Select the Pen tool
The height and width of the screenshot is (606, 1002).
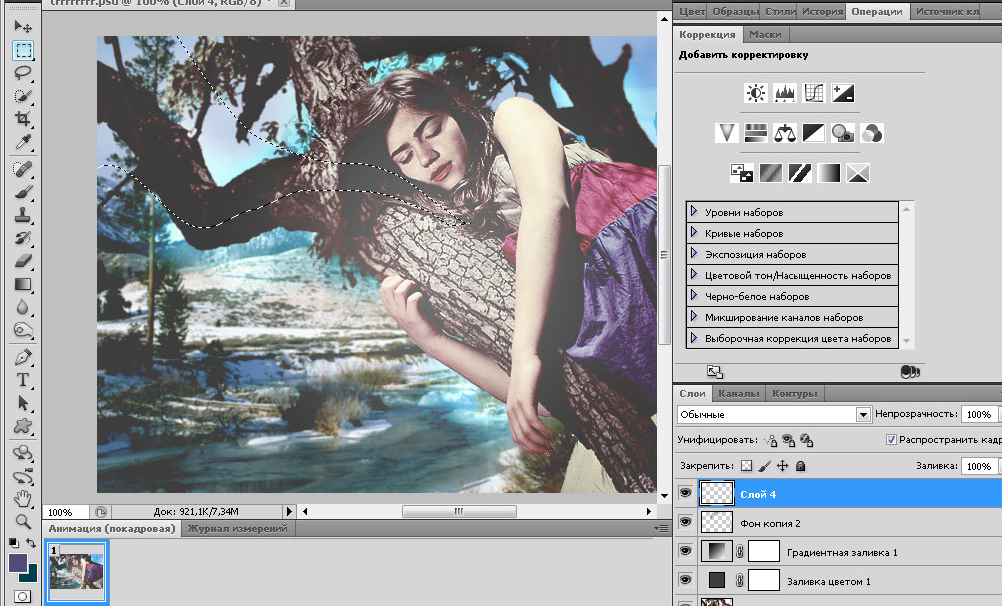coord(22,357)
